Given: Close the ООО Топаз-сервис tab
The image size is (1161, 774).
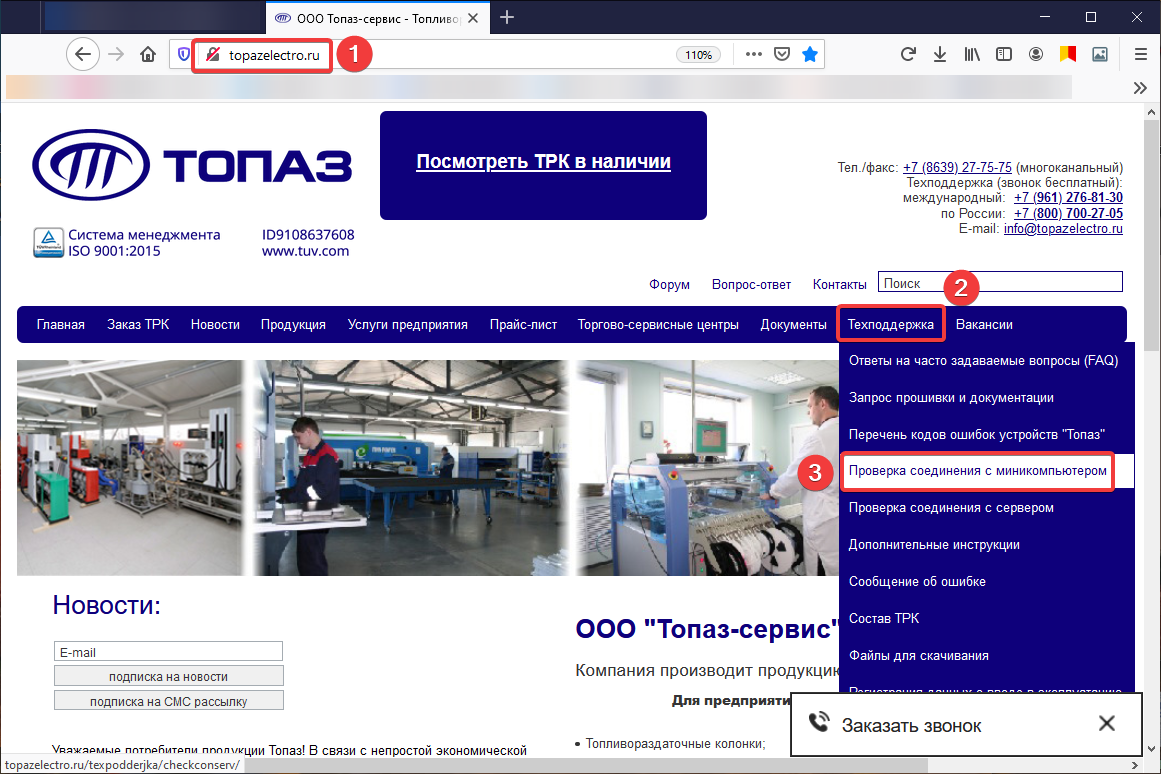Looking at the screenshot, I should click(x=473, y=19).
